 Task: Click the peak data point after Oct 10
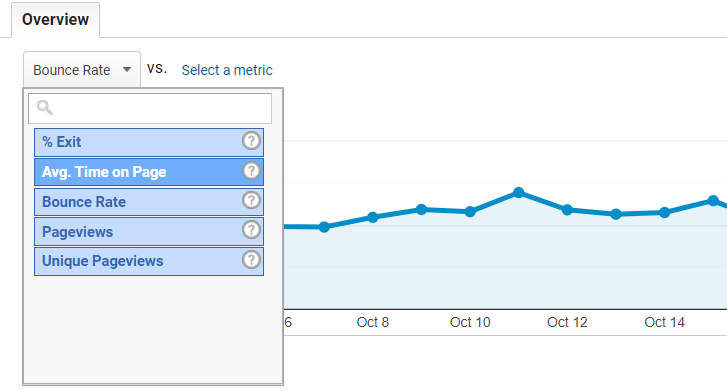[x=519, y=192]
